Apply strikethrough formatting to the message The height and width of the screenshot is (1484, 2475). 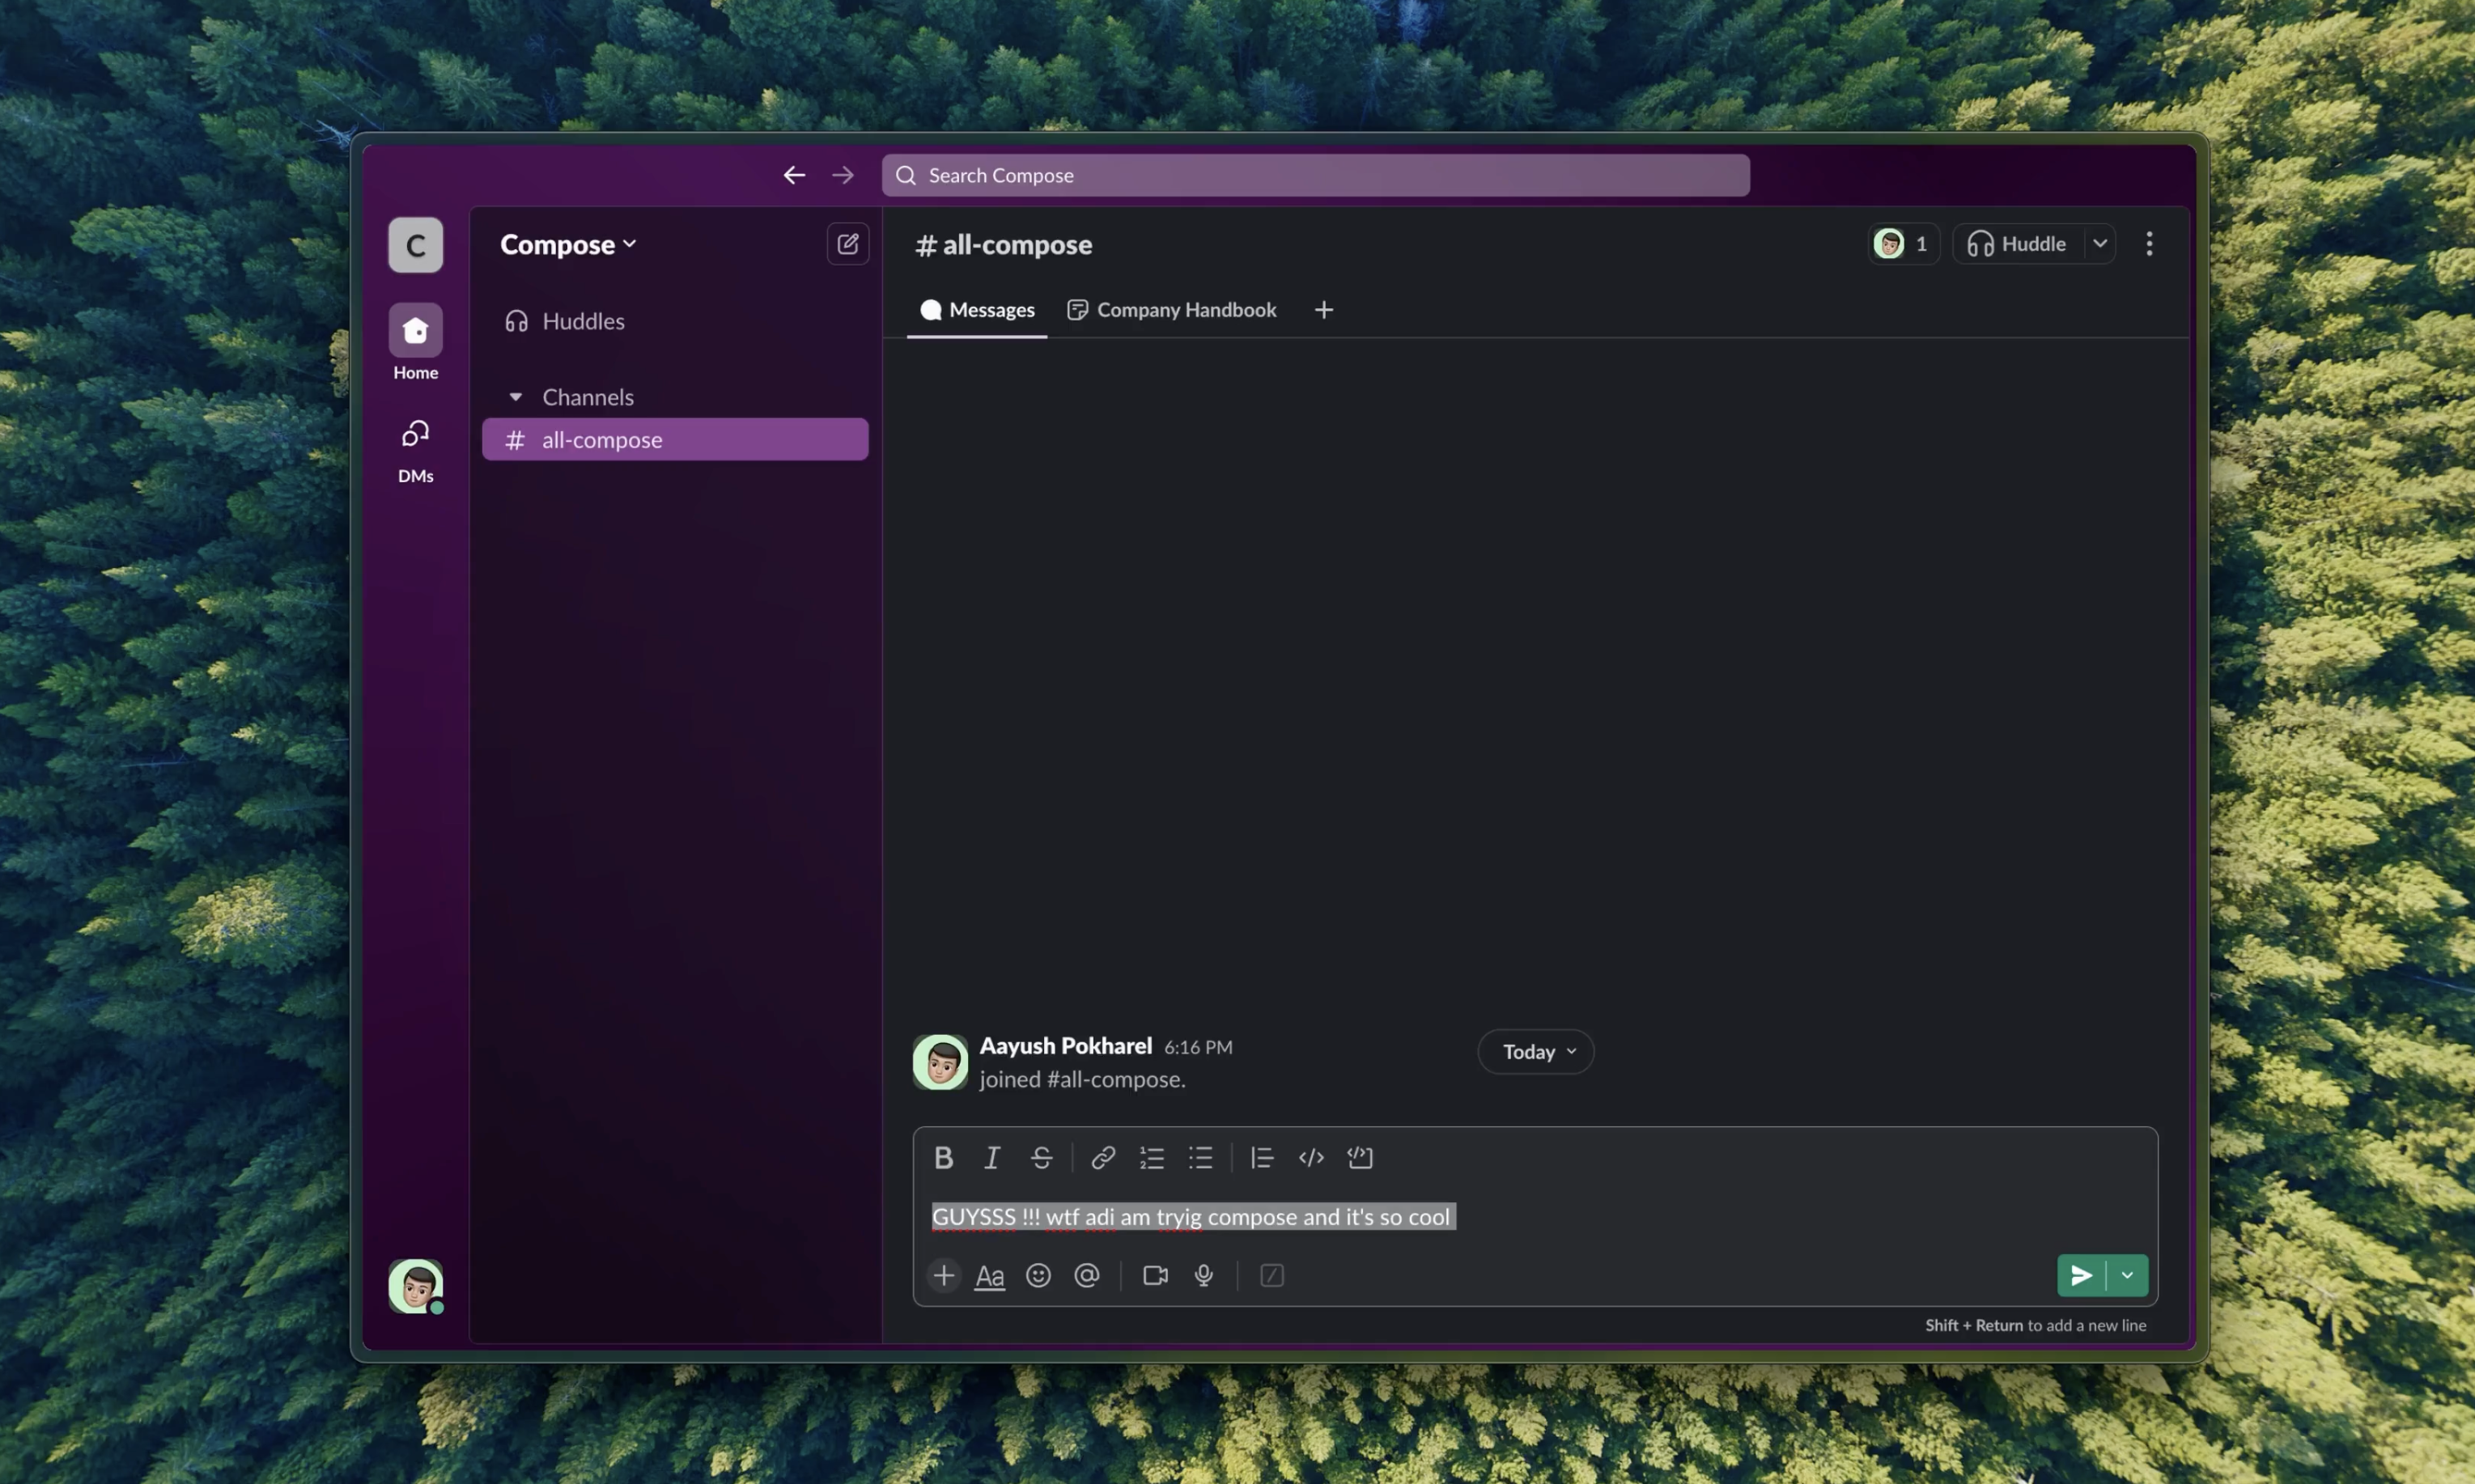point(1041,1157)
